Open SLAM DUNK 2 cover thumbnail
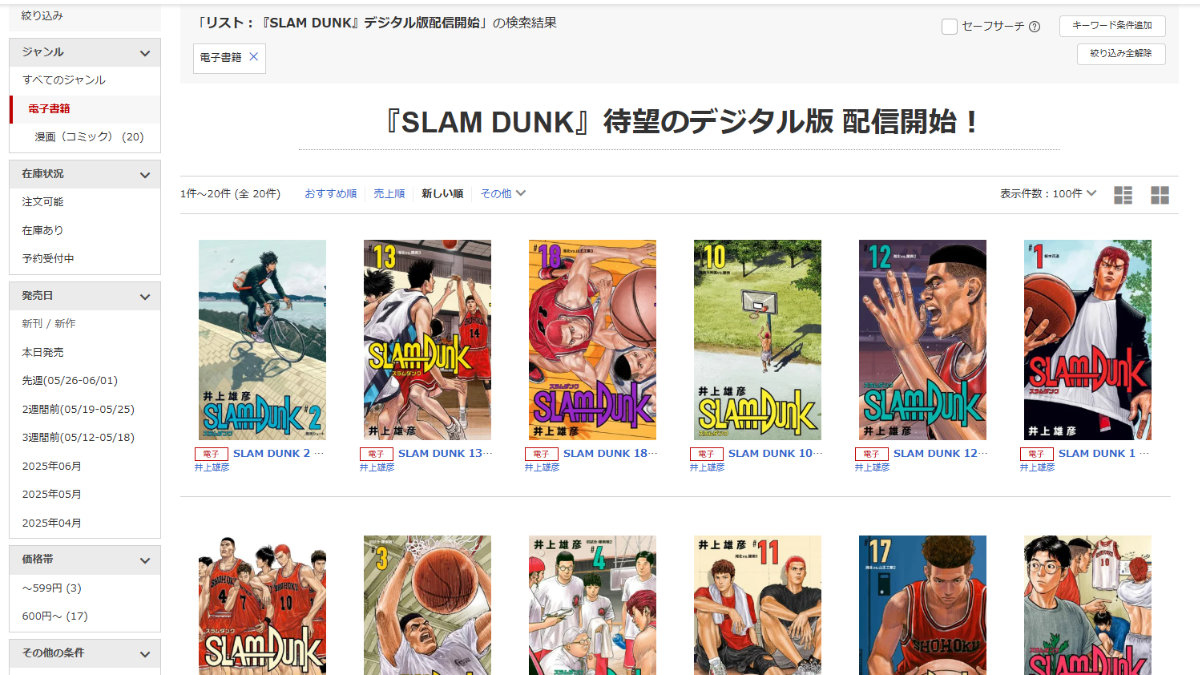 [262, 340]
